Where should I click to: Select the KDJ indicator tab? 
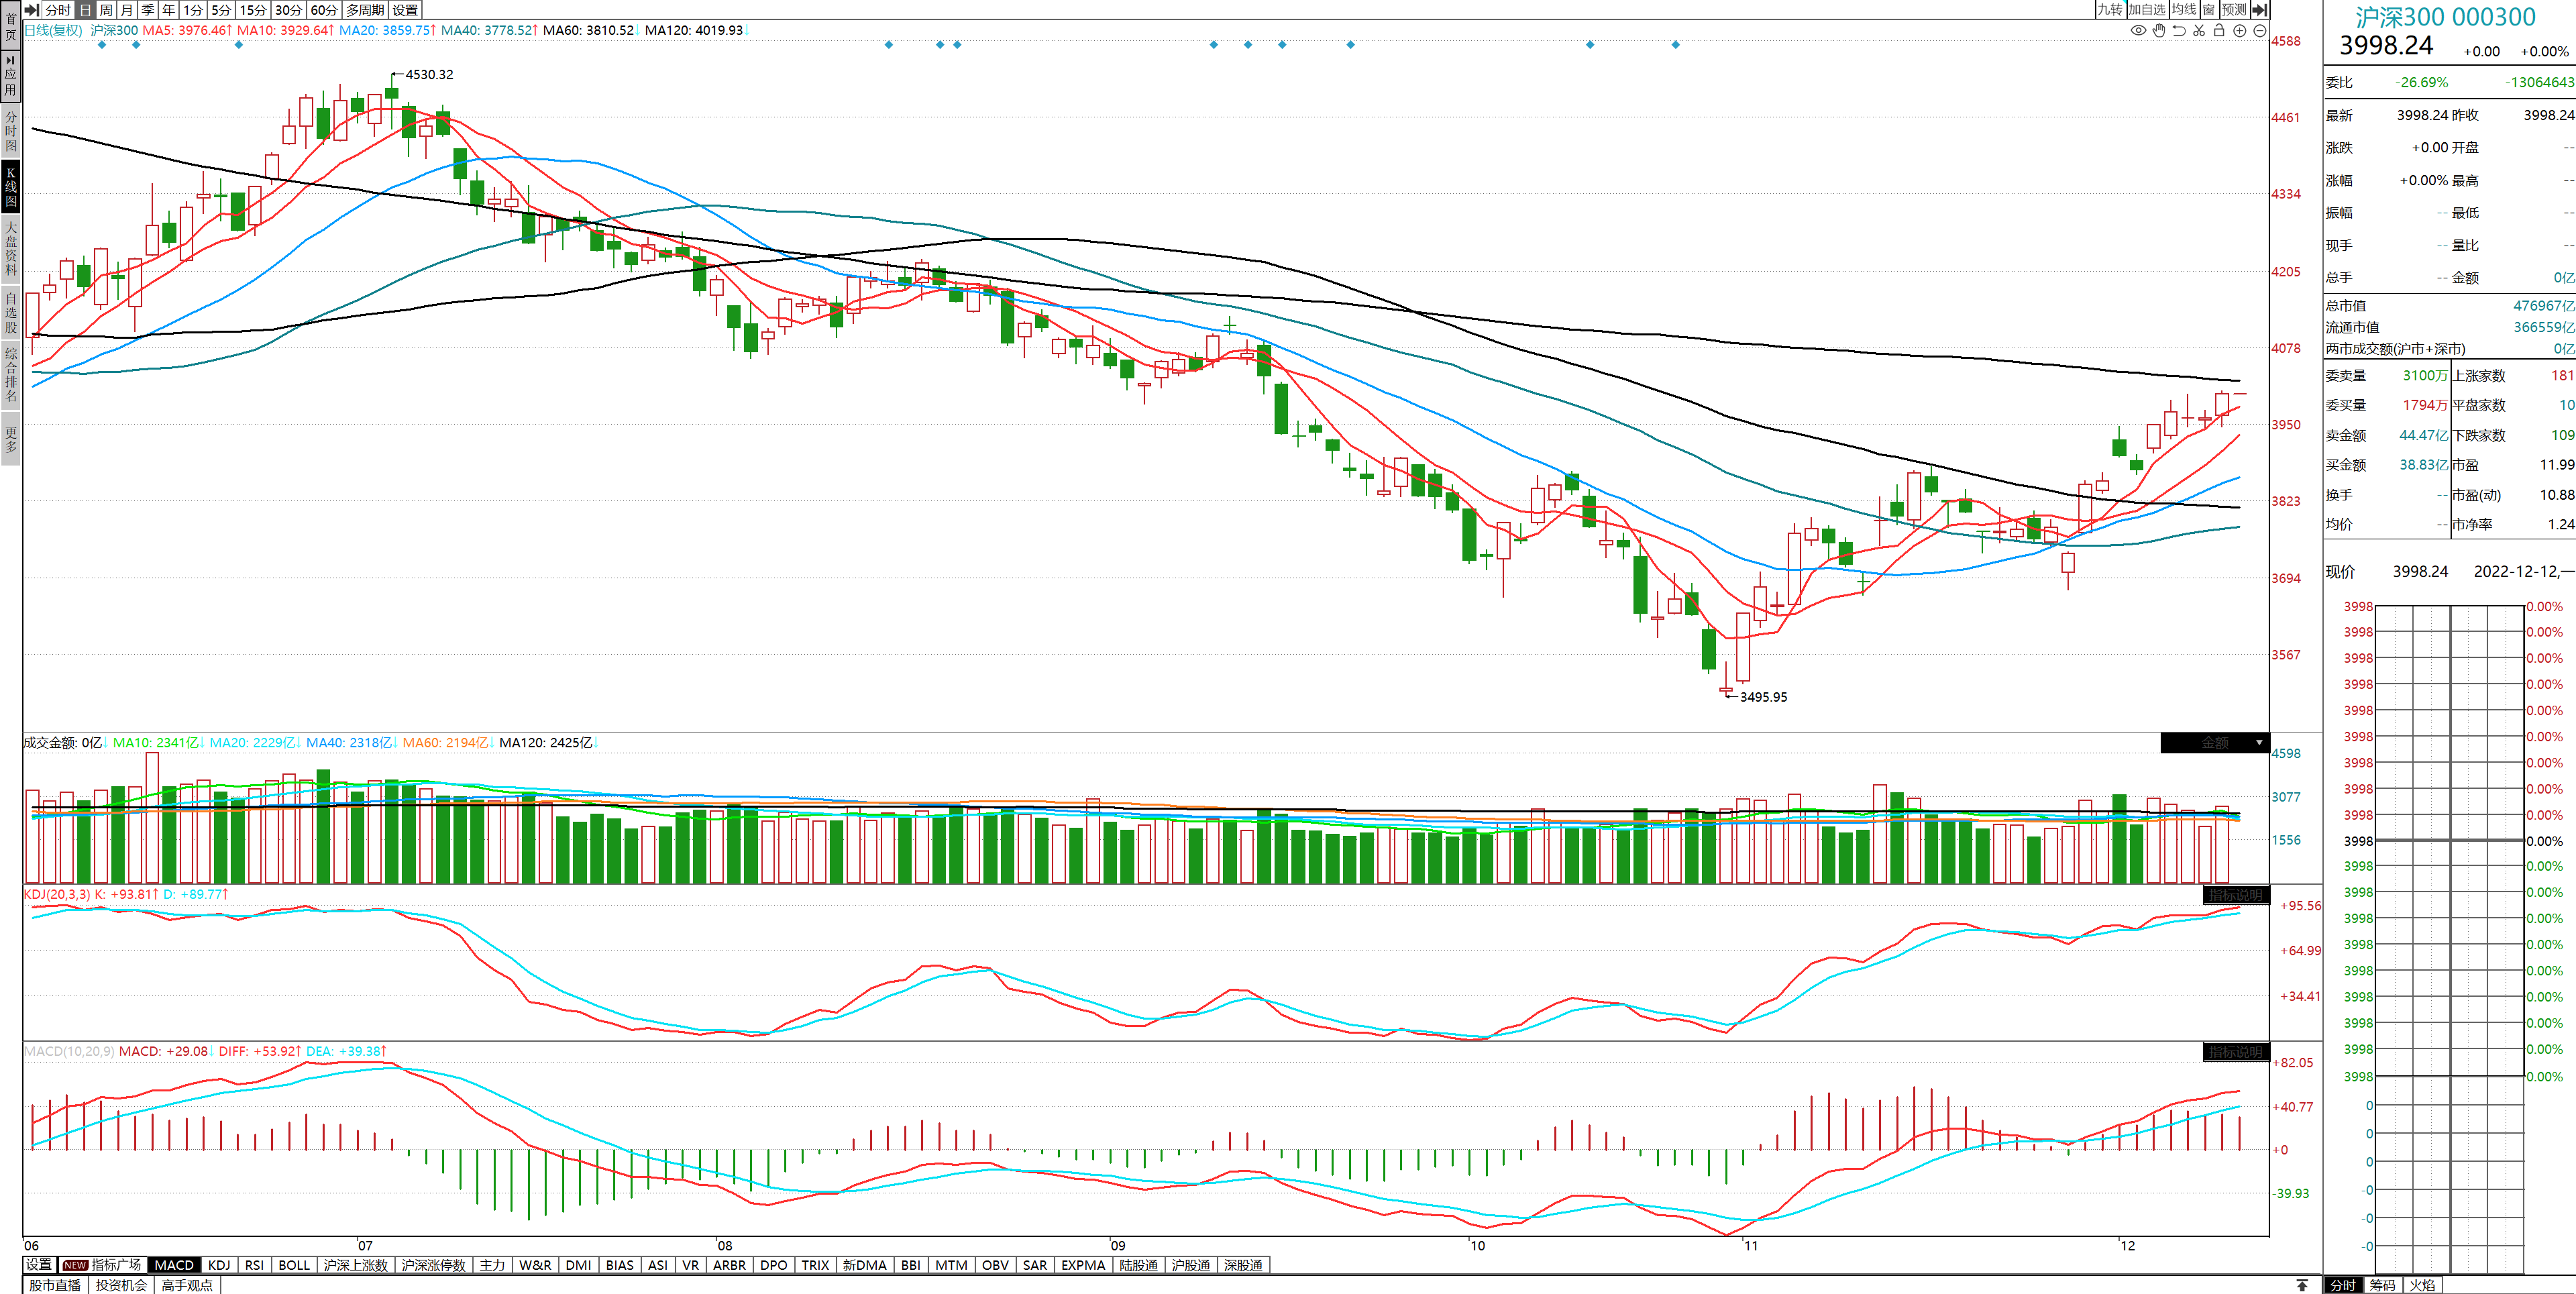tap(219, 1265)
